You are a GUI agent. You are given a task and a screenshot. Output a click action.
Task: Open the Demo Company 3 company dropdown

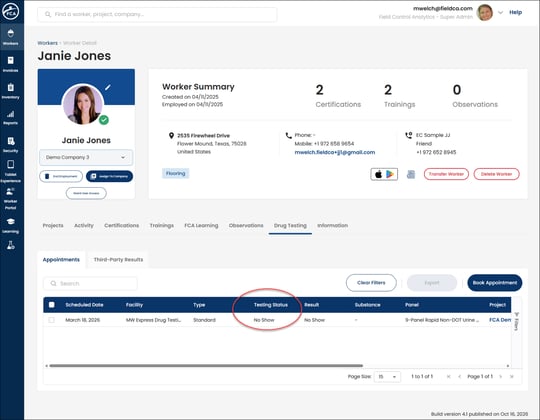86,157
